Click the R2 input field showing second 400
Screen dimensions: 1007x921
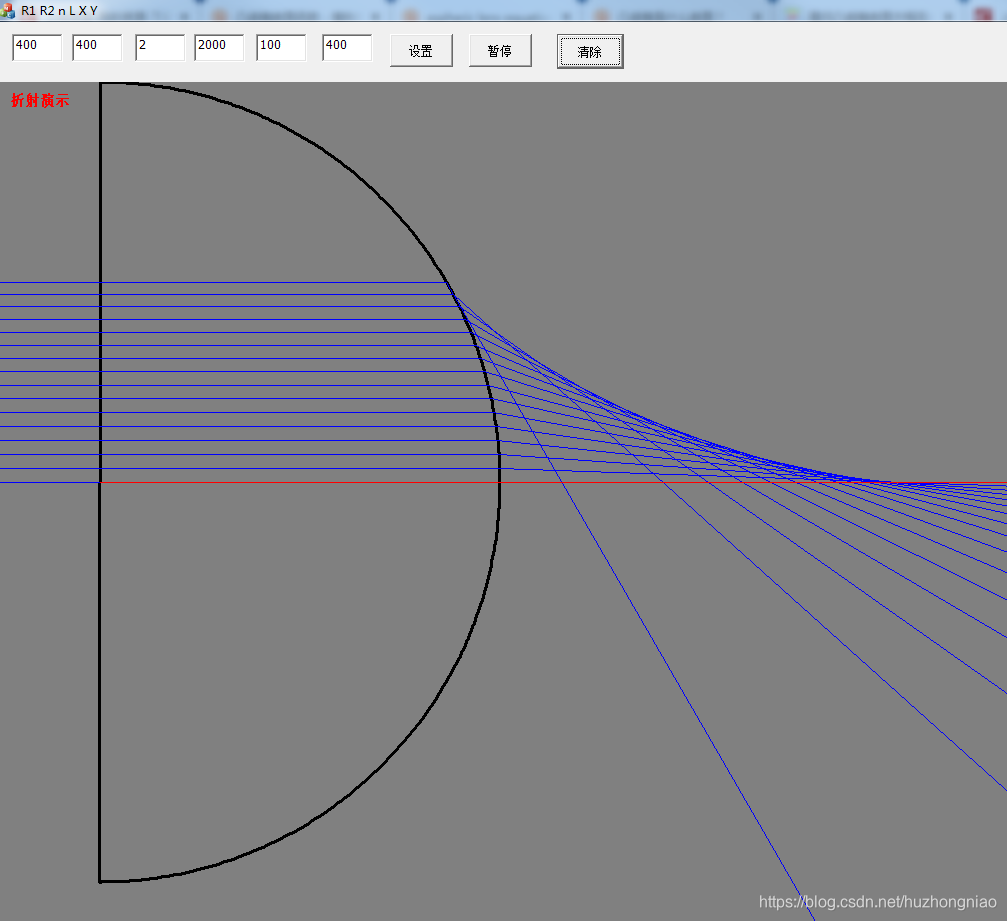[97, 48]
